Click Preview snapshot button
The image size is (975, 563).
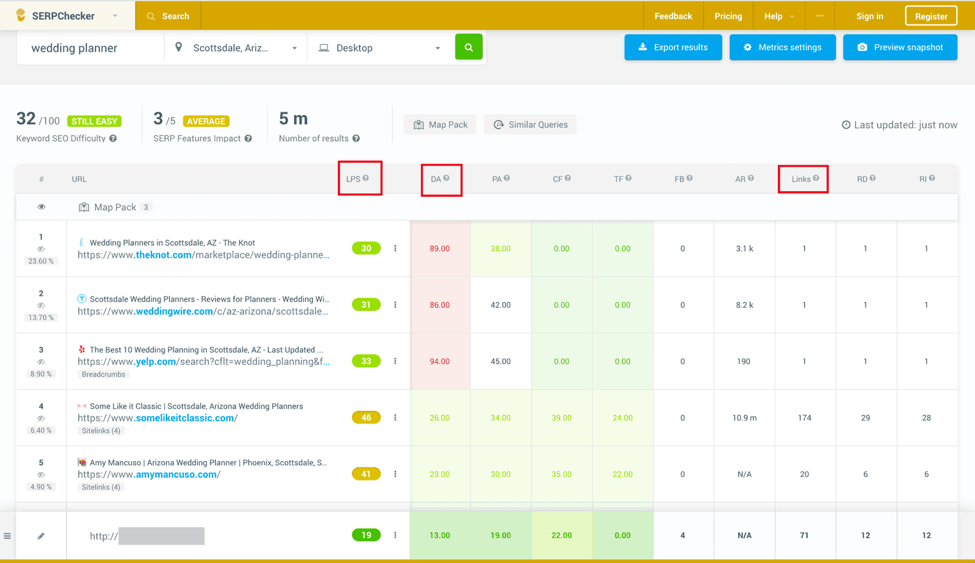pyautogui.click(x=900, y=47)
